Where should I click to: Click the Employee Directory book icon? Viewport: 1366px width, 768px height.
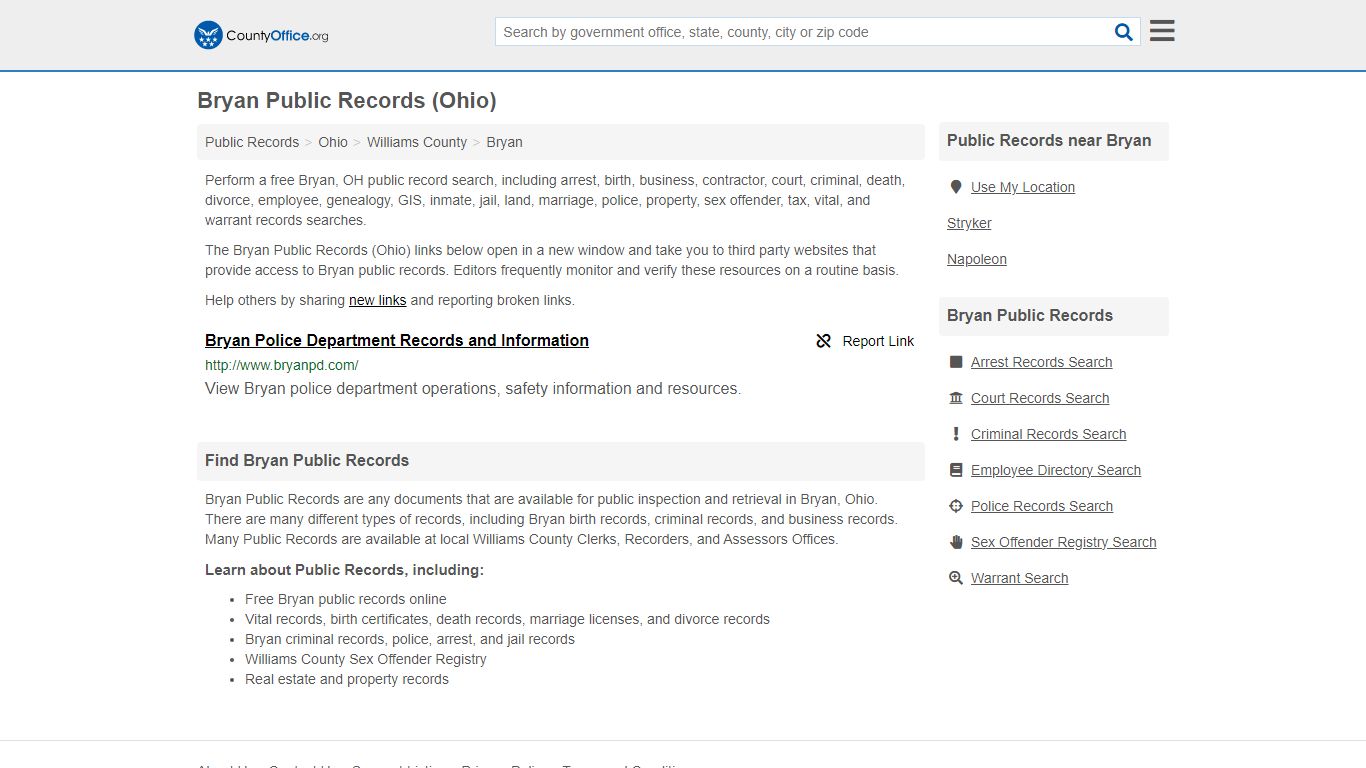click(x=956, y=470)
